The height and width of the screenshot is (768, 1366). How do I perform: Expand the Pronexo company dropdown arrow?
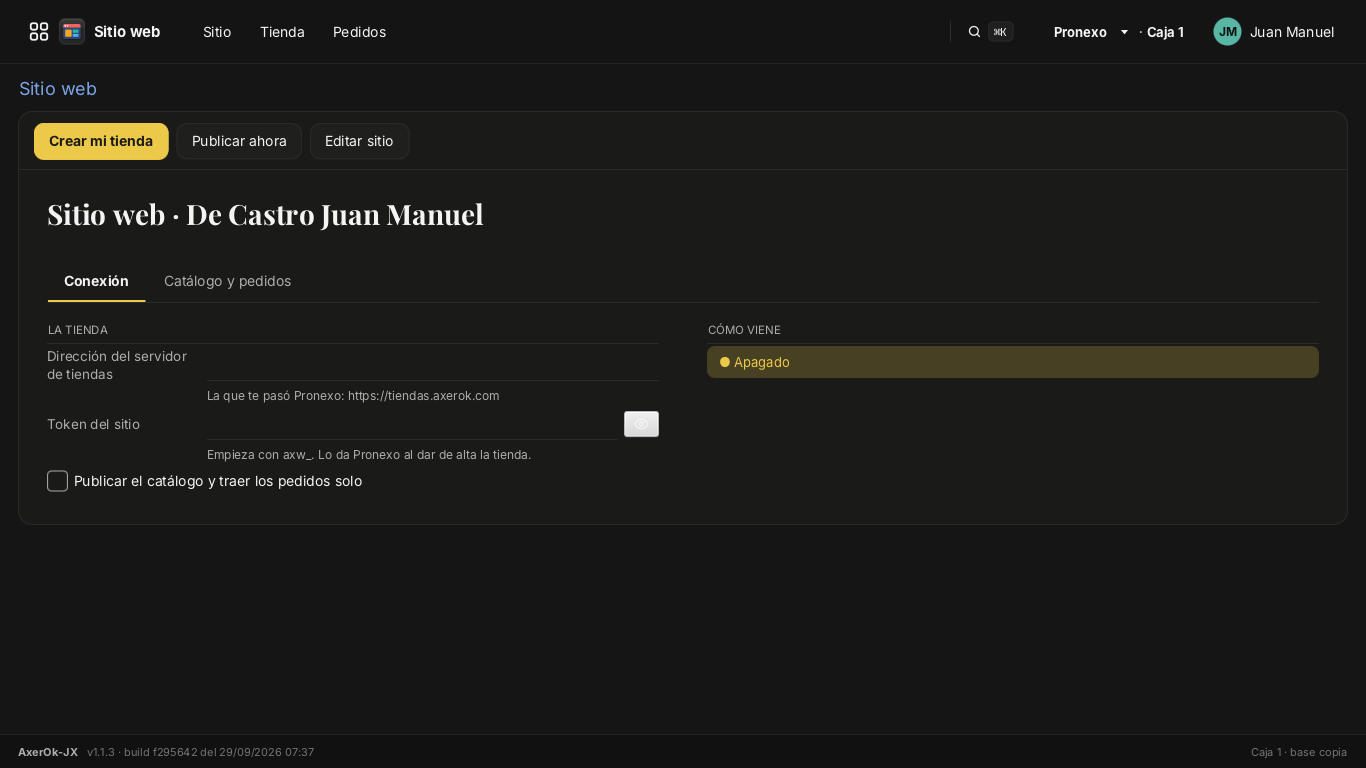(1124, 32)
